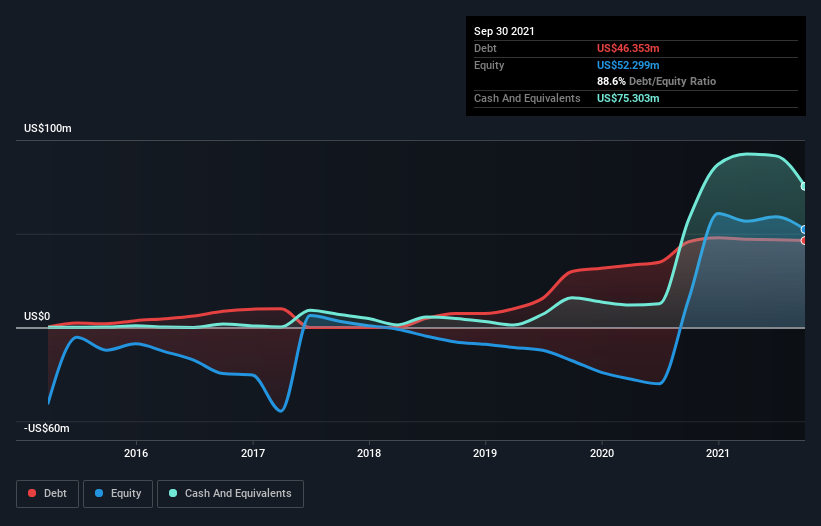
Task: Click the US$46.353m debt value
Action: click(x=628, y=48)
